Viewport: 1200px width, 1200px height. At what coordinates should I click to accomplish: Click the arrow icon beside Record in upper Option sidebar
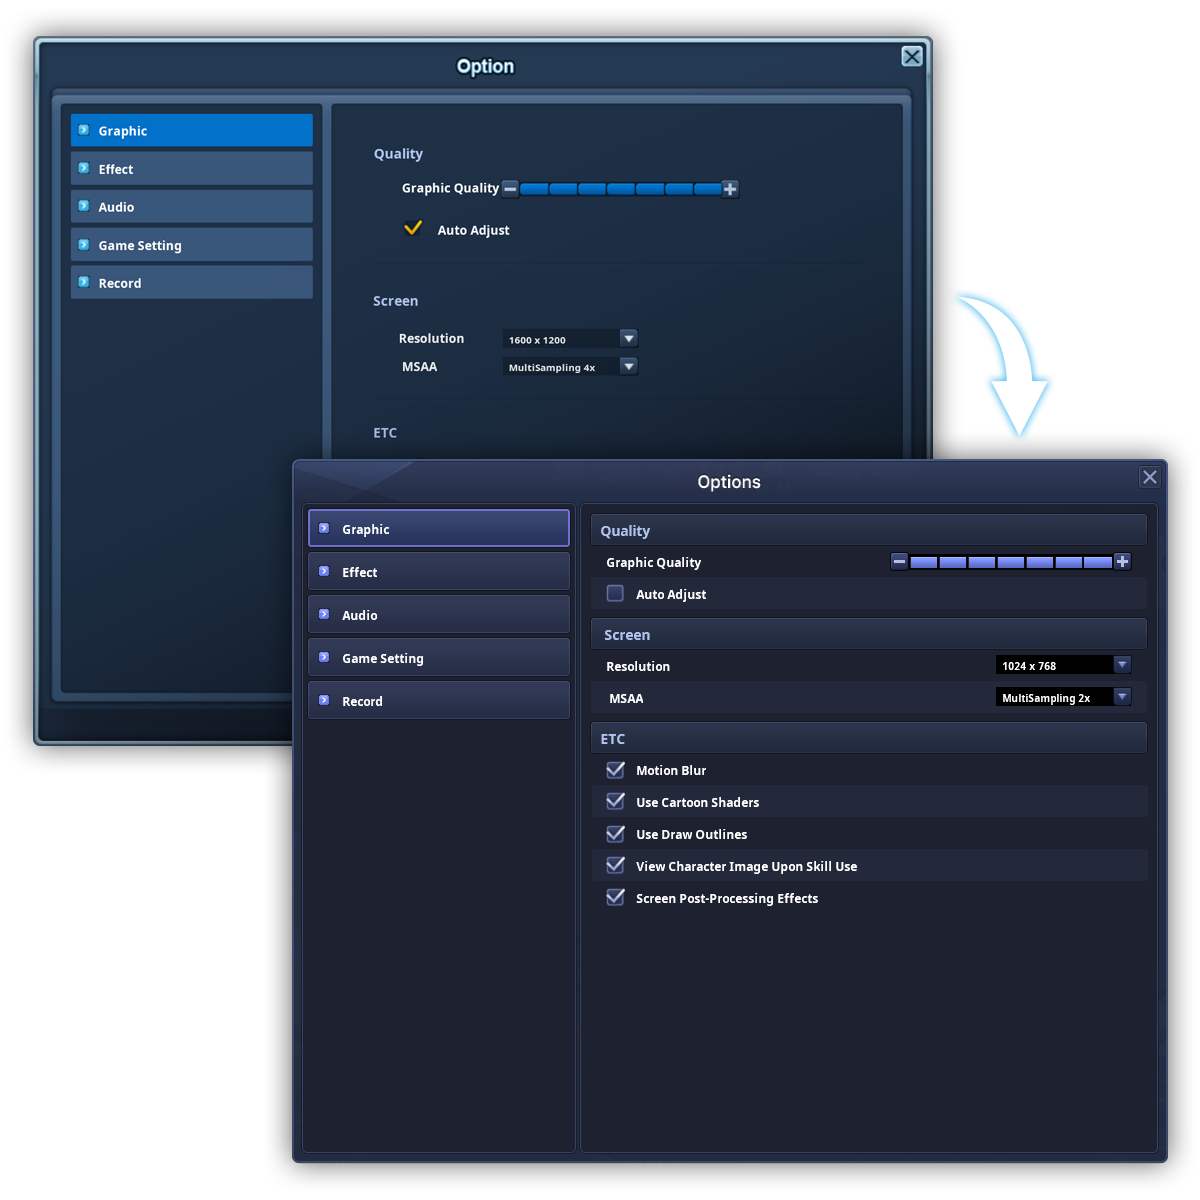point(84,283)
